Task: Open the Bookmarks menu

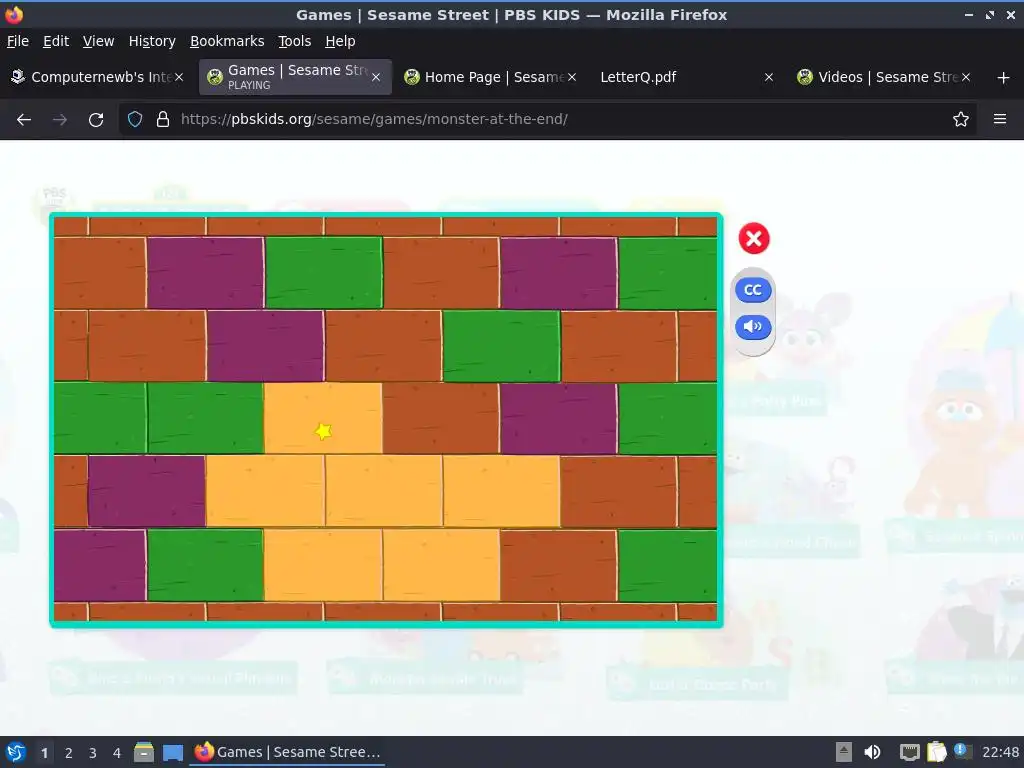Action: pyautogui.click(x=227, y=41)
